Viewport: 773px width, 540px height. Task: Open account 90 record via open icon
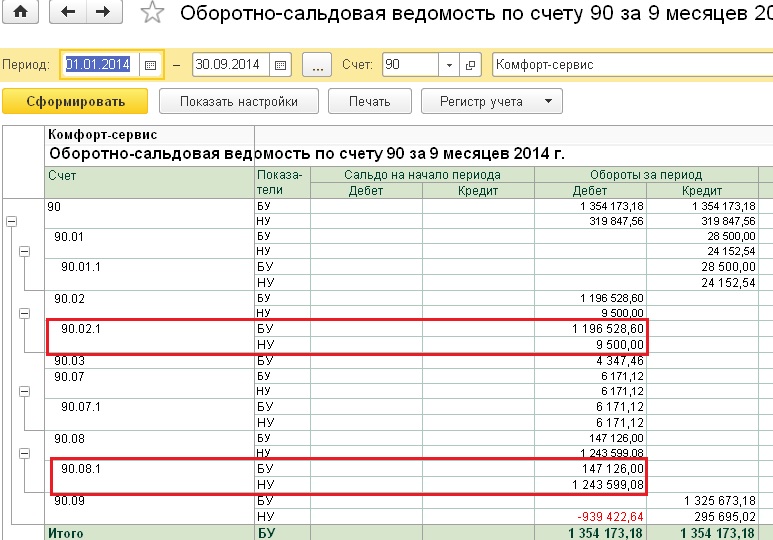[470, 65]
